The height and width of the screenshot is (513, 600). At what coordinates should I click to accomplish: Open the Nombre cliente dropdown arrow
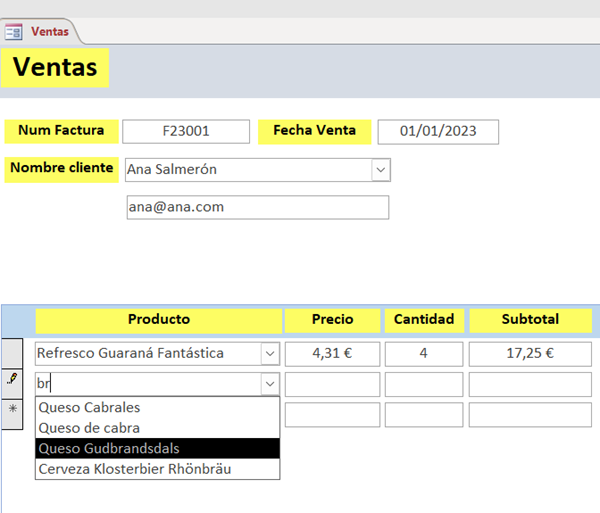pyautogui.click(x=380, y=170)
